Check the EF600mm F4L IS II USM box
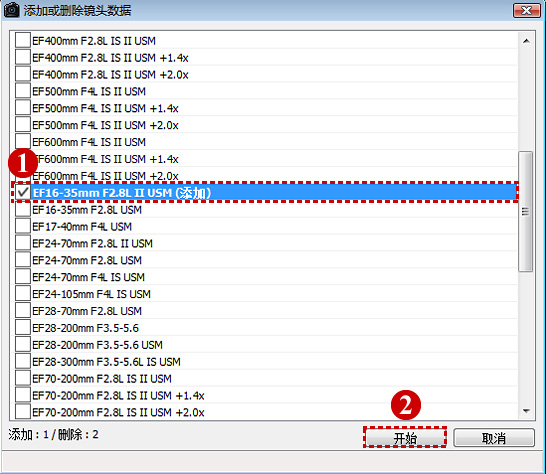The height and width of the screenshot is (474, 546). point(23,141)
